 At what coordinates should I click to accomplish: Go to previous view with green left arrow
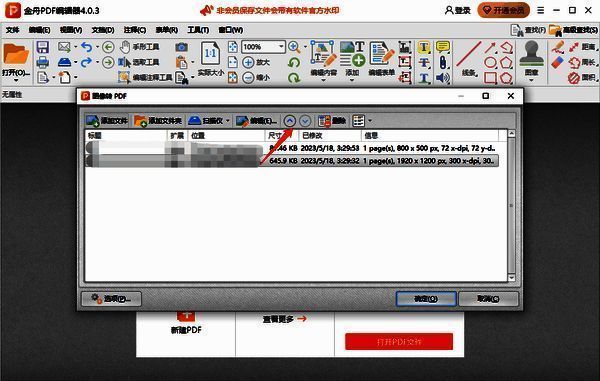pos(108,47)
